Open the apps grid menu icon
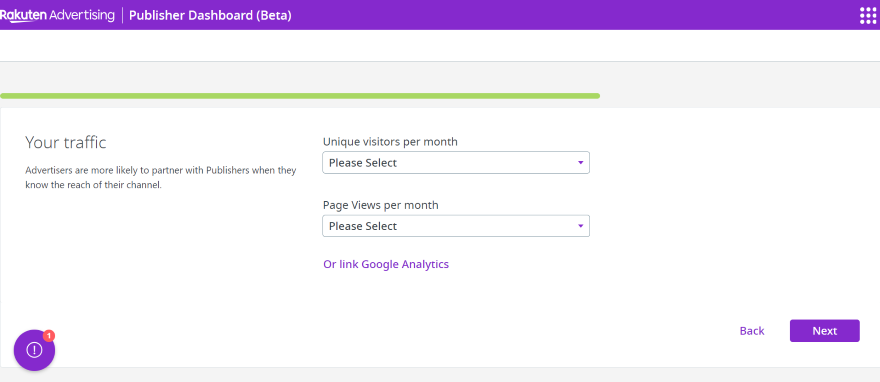Screen dimensions: 880x382 pyautogui.click(x=868, y=15)
